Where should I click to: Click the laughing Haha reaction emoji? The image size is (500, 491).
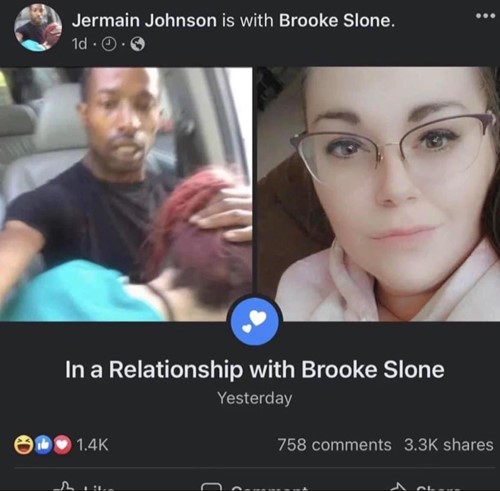23,445
